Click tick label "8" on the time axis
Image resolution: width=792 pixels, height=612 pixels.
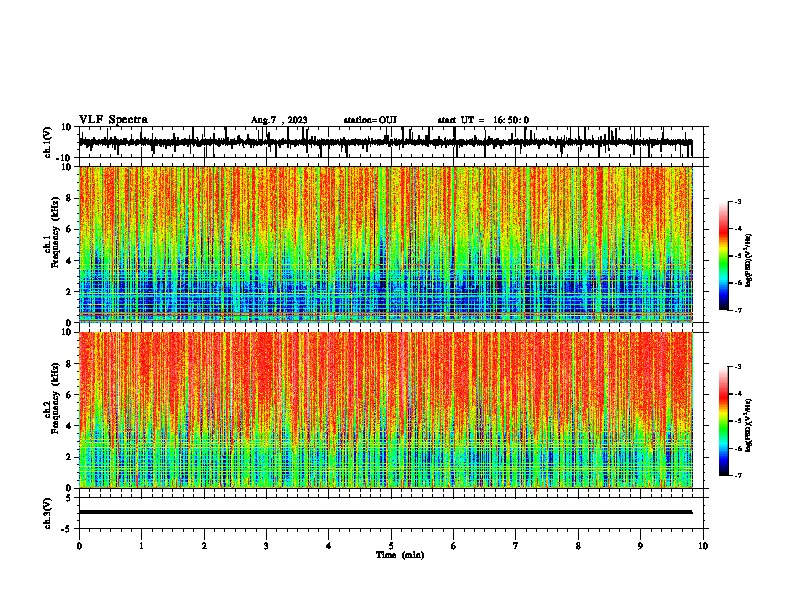(x=578, y=546)
